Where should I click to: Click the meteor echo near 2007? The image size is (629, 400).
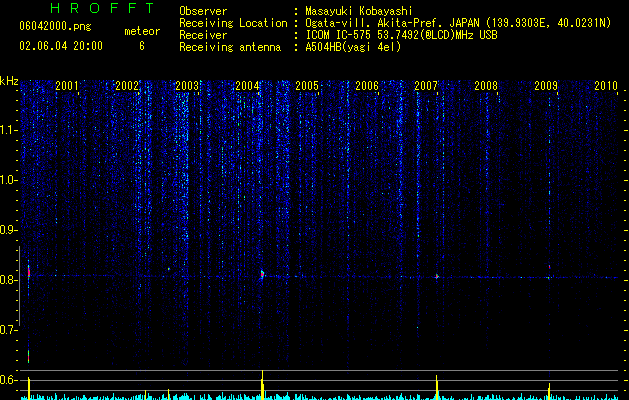437,276
